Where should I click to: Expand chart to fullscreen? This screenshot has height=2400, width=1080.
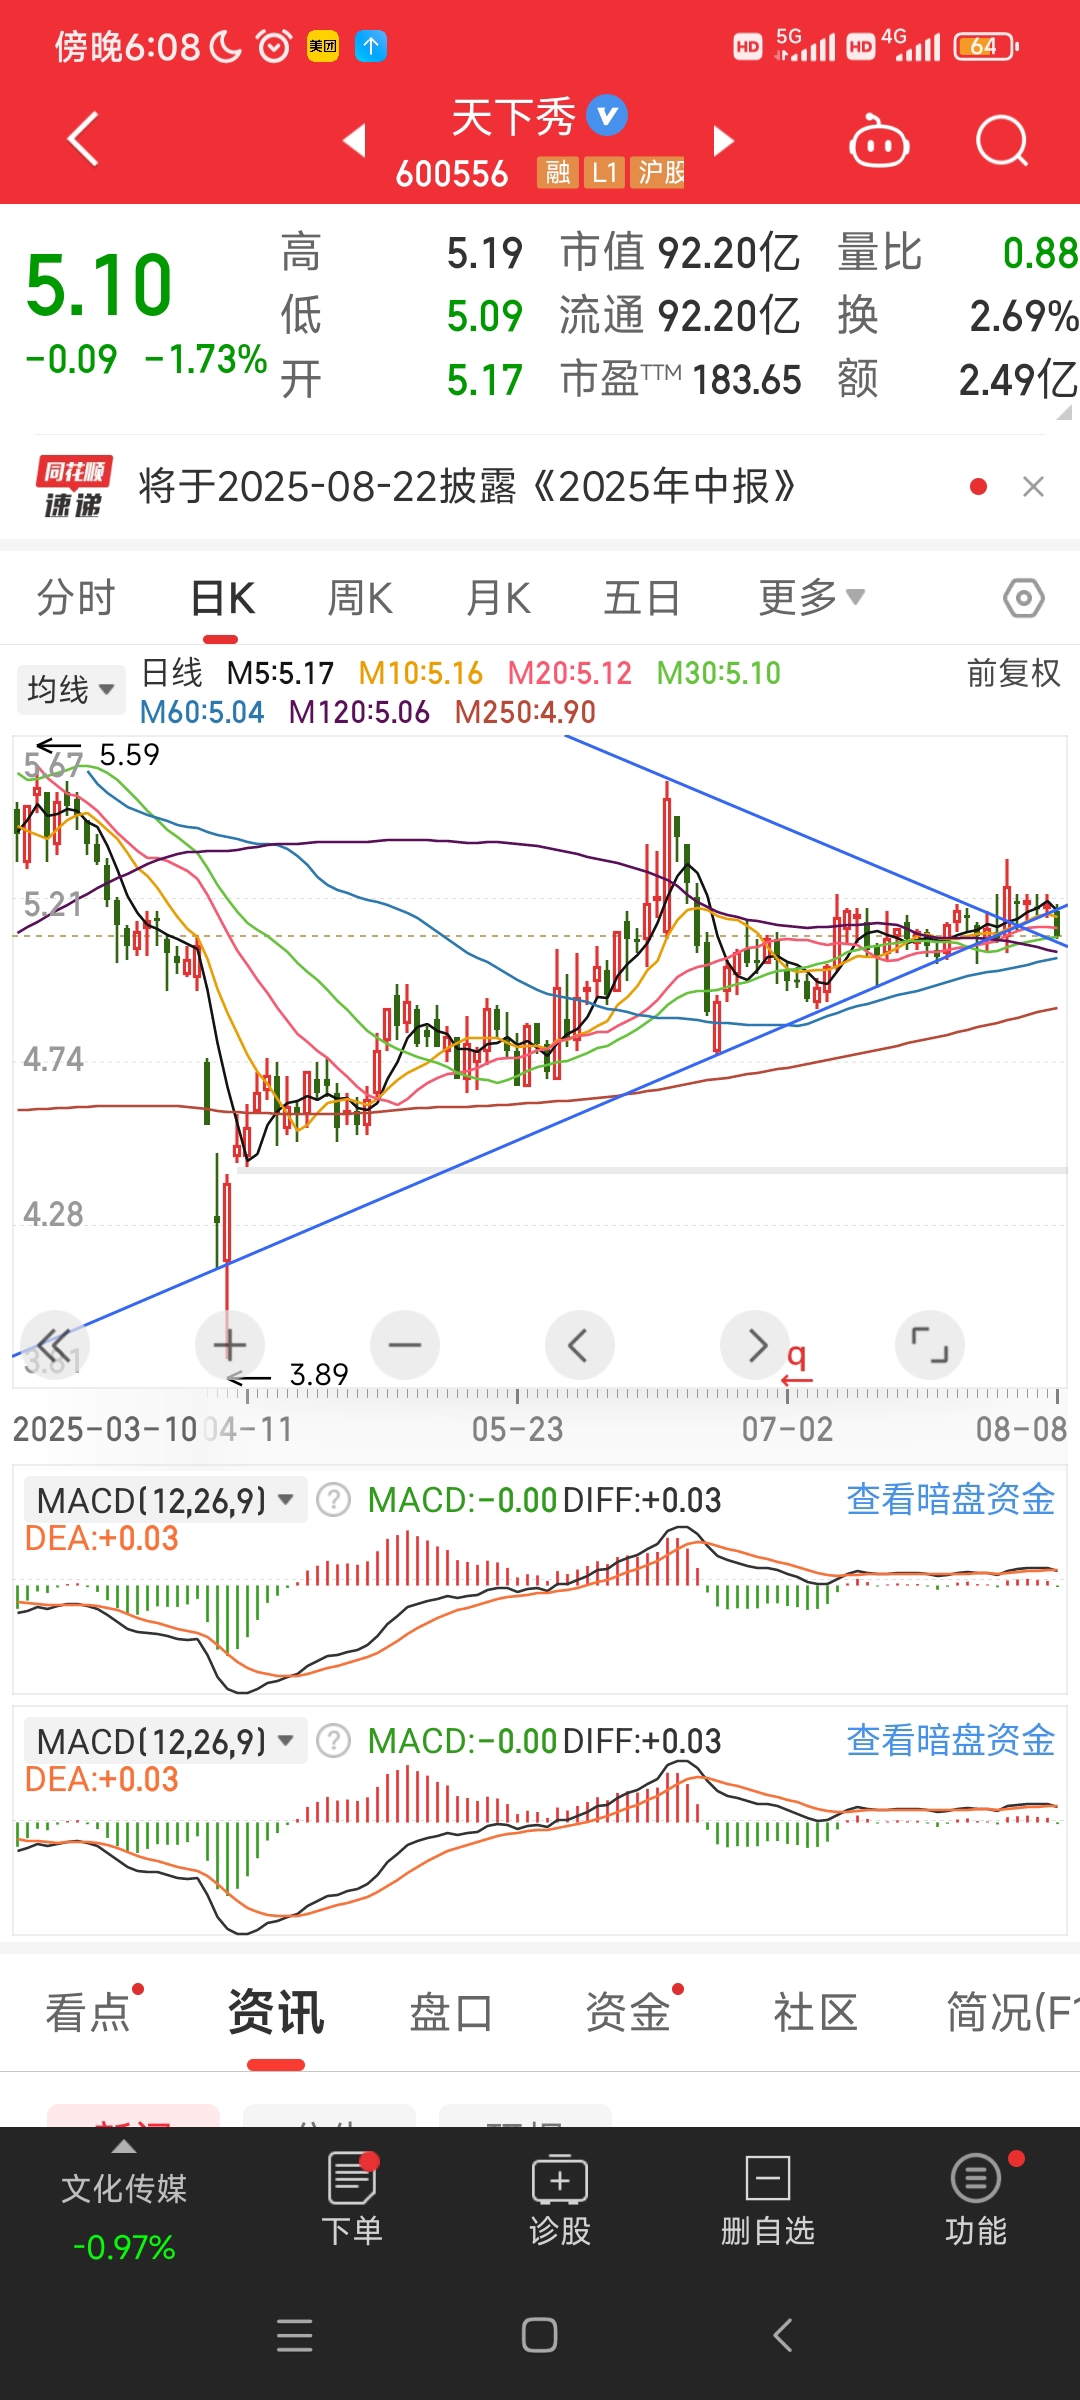point(930,1345)
